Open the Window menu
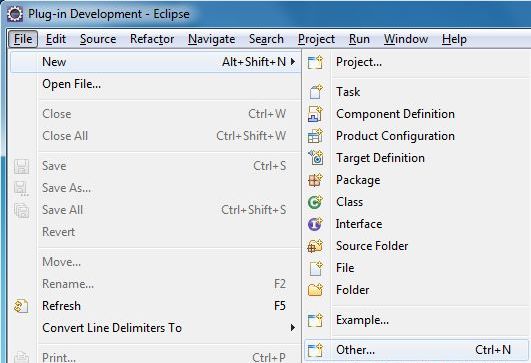The width and height of the screenshot is (531, 363). pos(406,39)
